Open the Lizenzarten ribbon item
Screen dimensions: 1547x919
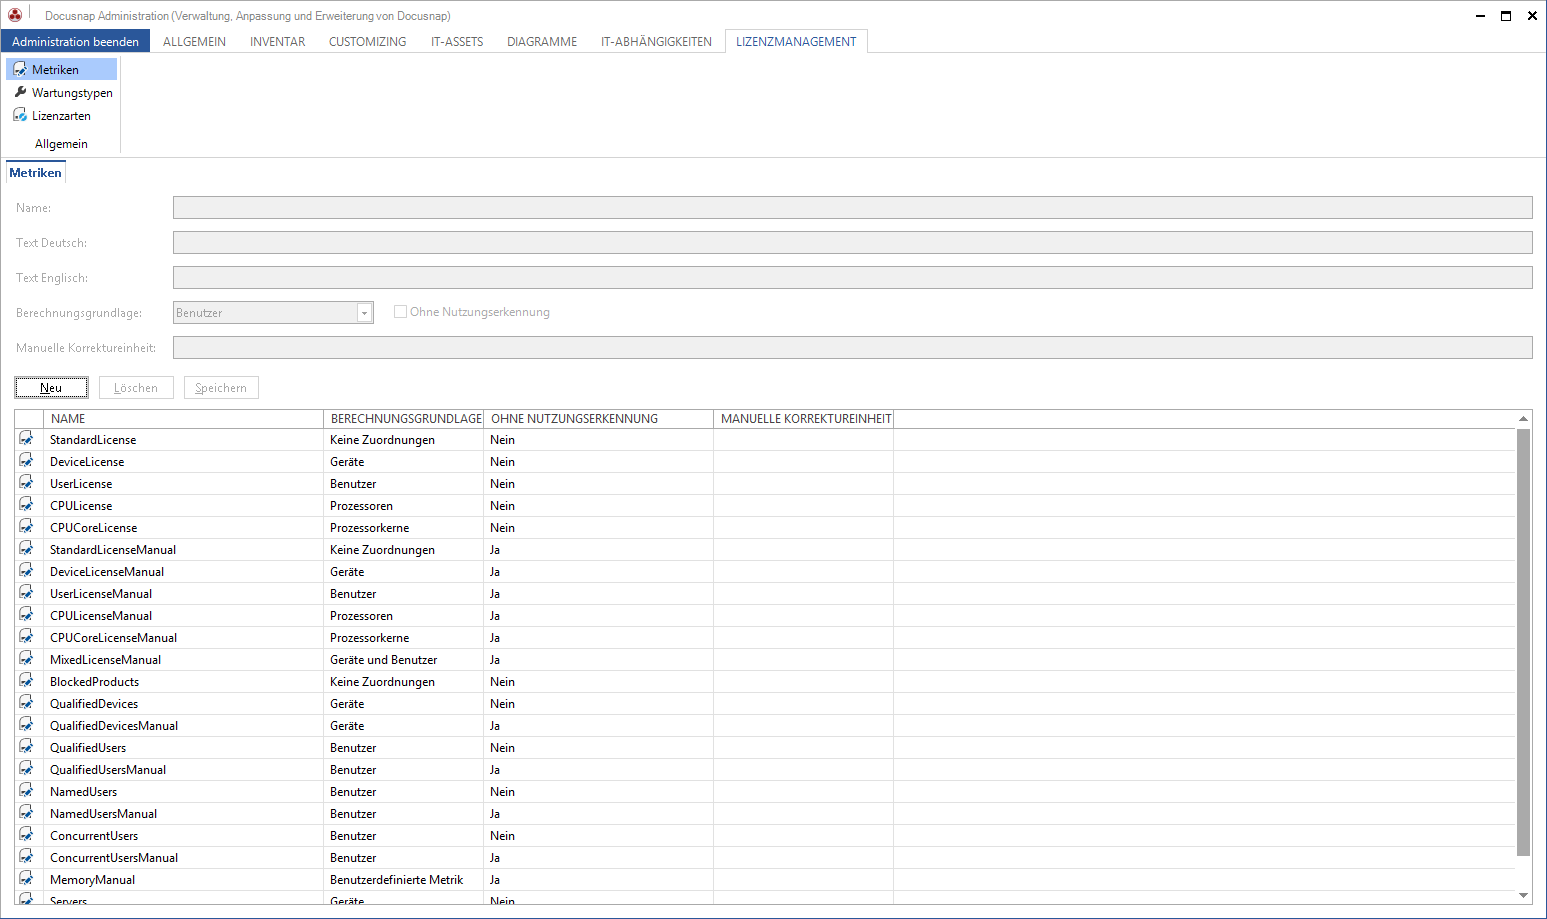[x=52, y=115]
